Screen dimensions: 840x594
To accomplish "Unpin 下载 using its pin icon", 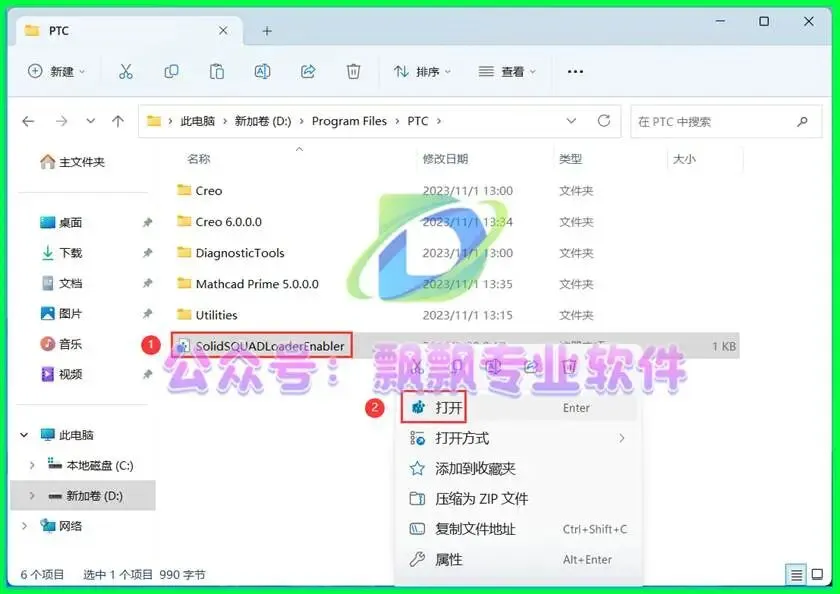I will 147,253.
